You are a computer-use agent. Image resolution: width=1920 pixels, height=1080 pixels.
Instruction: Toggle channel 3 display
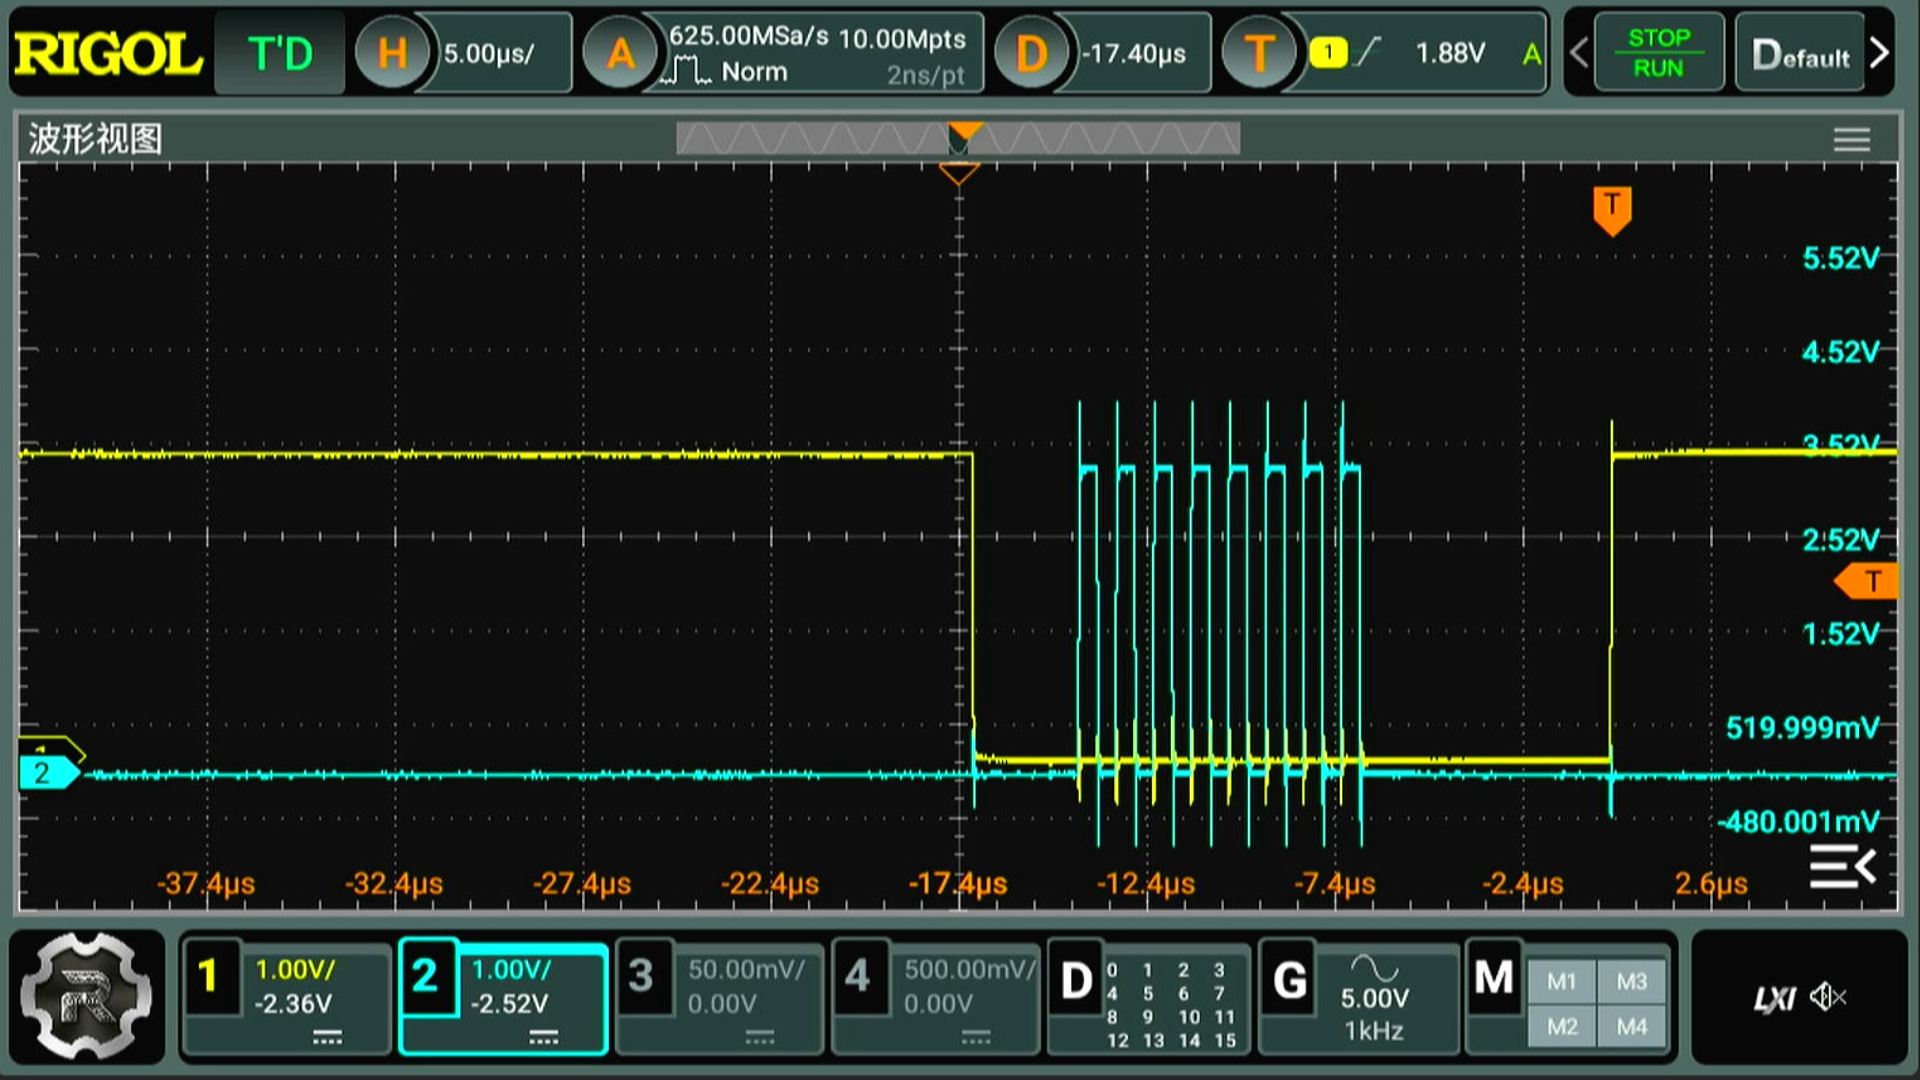click(x=641, y=976)
